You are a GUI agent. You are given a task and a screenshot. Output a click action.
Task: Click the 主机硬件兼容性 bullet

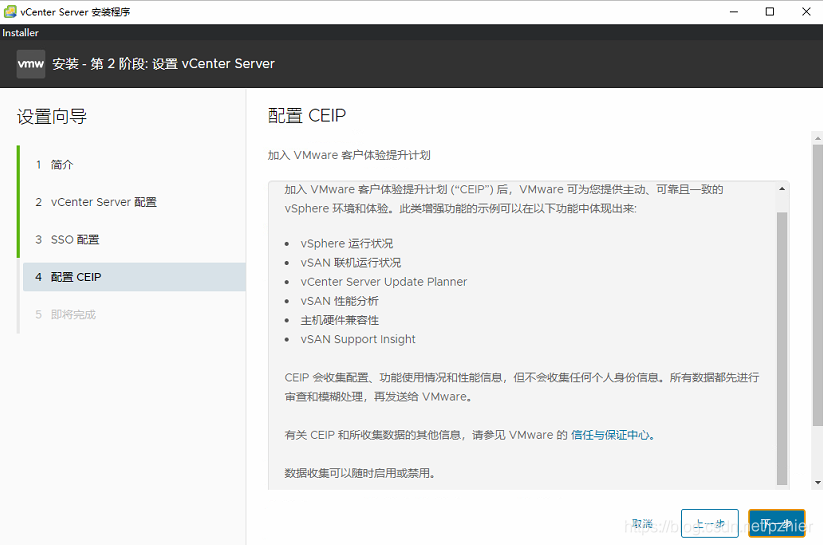pyautogui.click(x=340, y=320)
